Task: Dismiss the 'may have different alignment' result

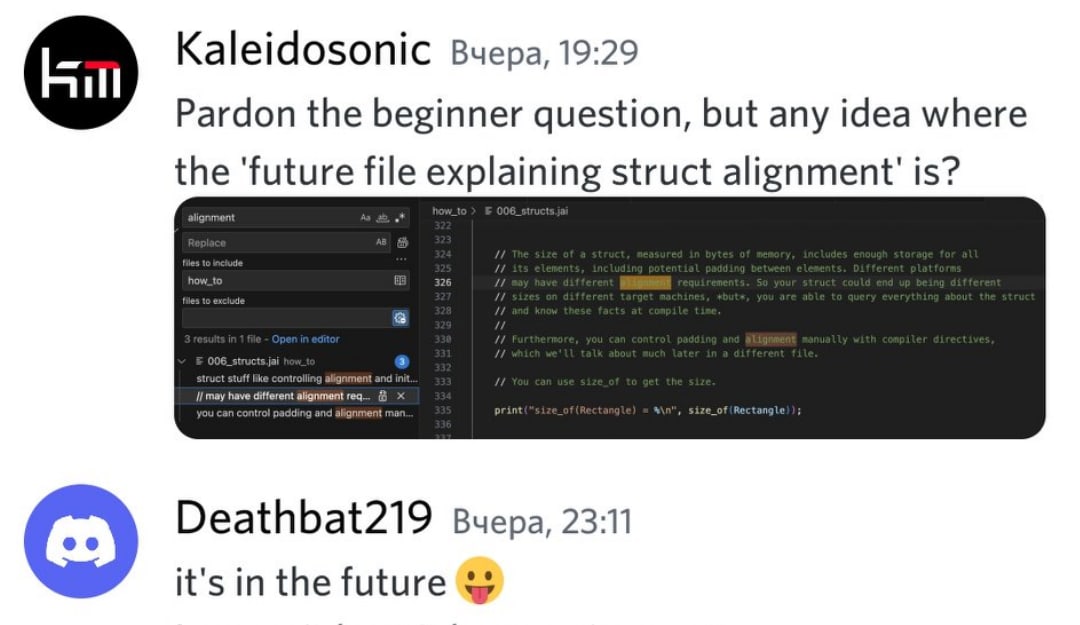Action: click(401, 396)
